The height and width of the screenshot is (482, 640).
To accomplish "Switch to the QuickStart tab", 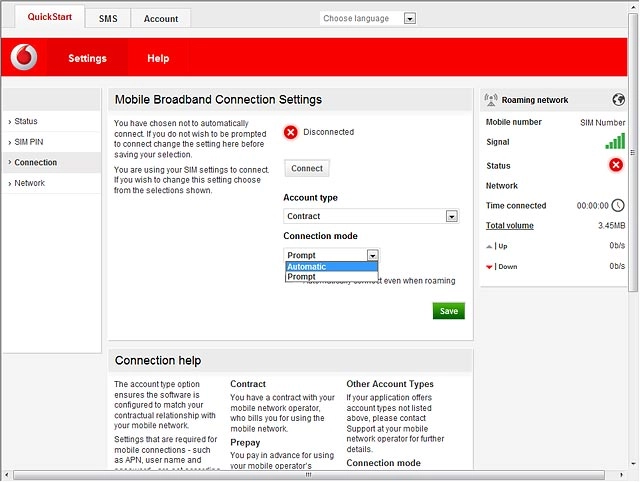I will pos(50,17).
